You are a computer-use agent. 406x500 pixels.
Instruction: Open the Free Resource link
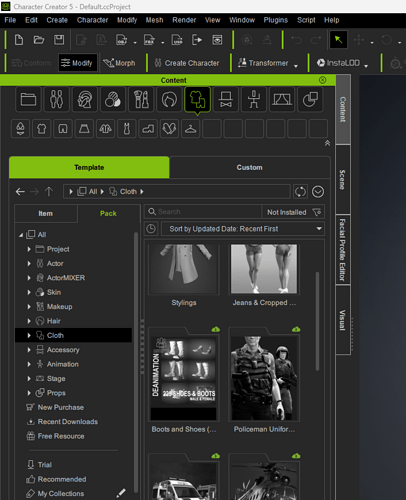[x=55, y=436]
